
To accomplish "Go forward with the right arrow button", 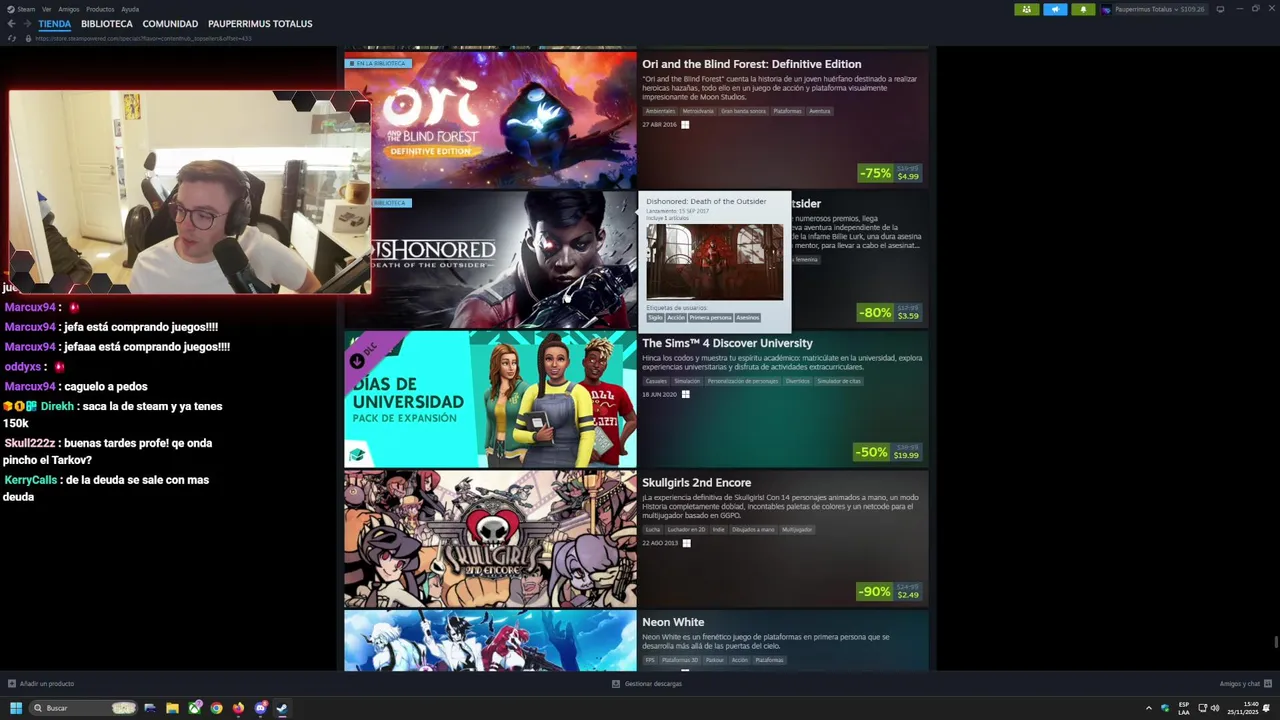I will (x=26, y=24).
